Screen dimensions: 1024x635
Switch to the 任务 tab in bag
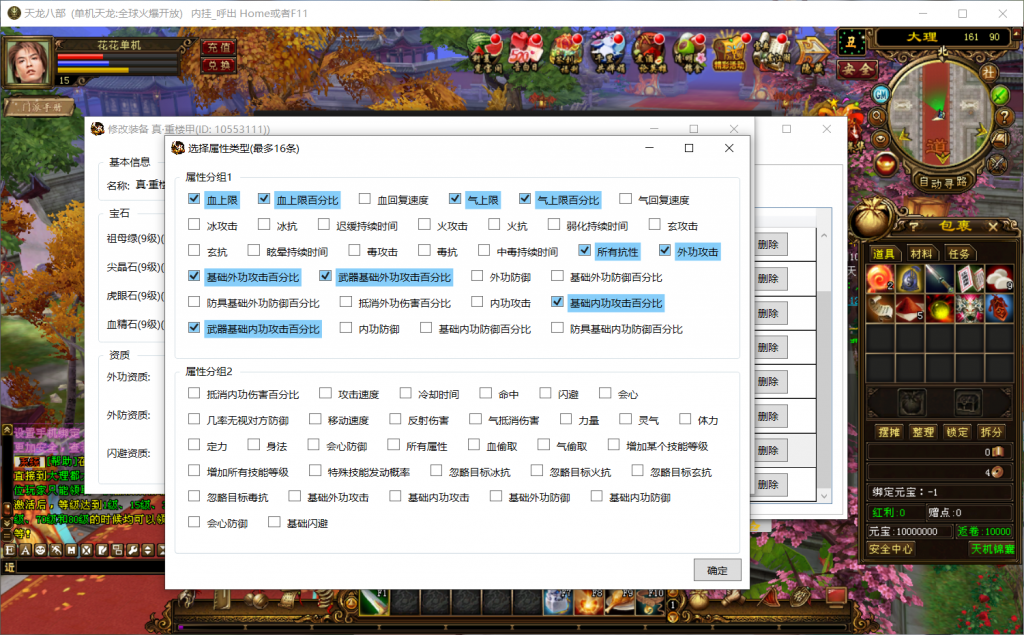tap(959, 253)
